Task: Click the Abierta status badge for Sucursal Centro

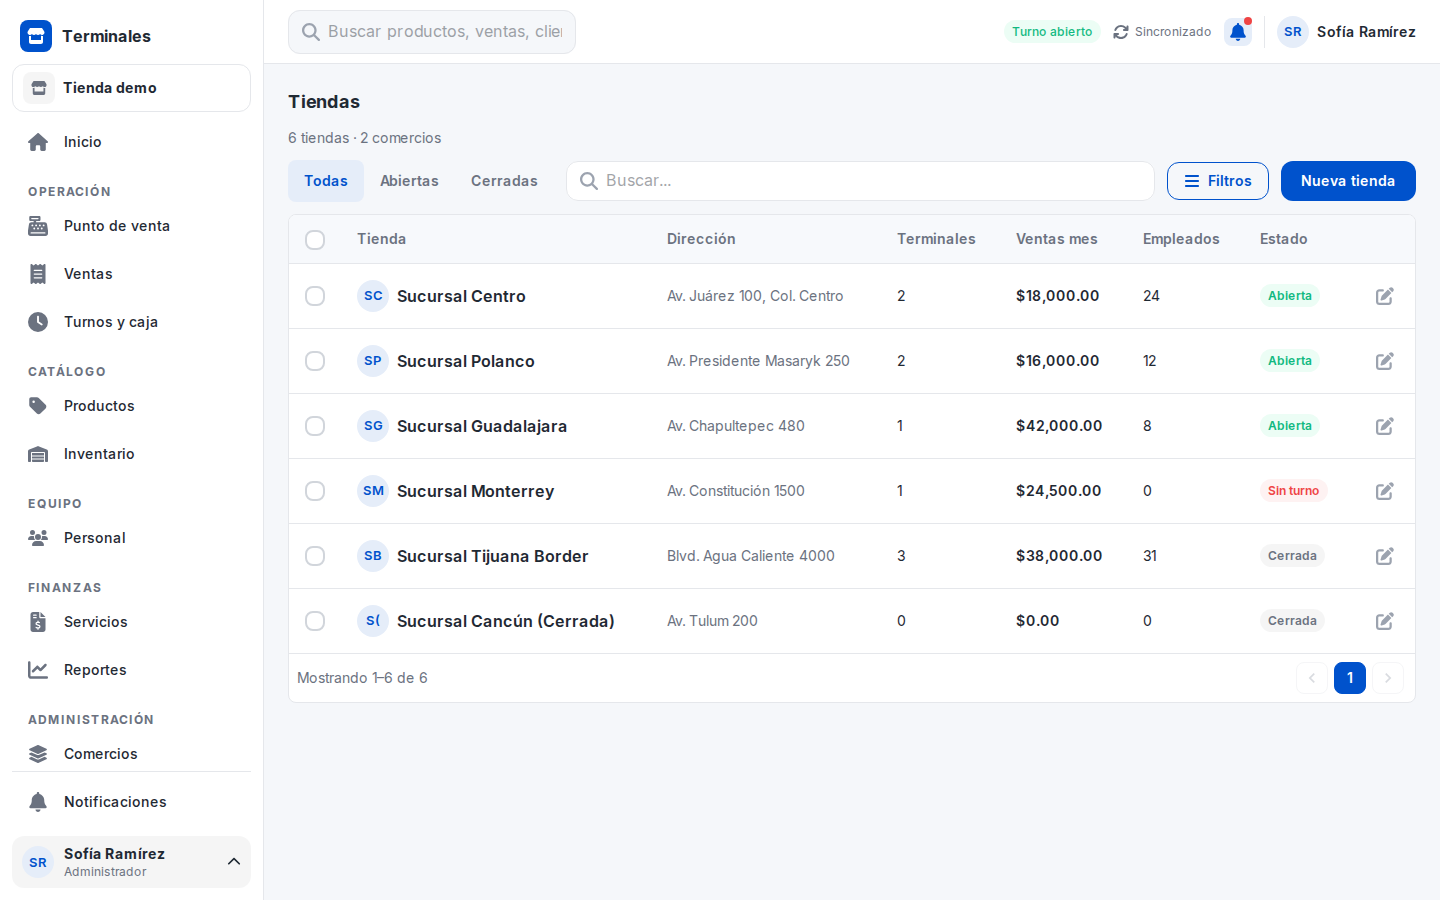Action: pos(1290,296)
